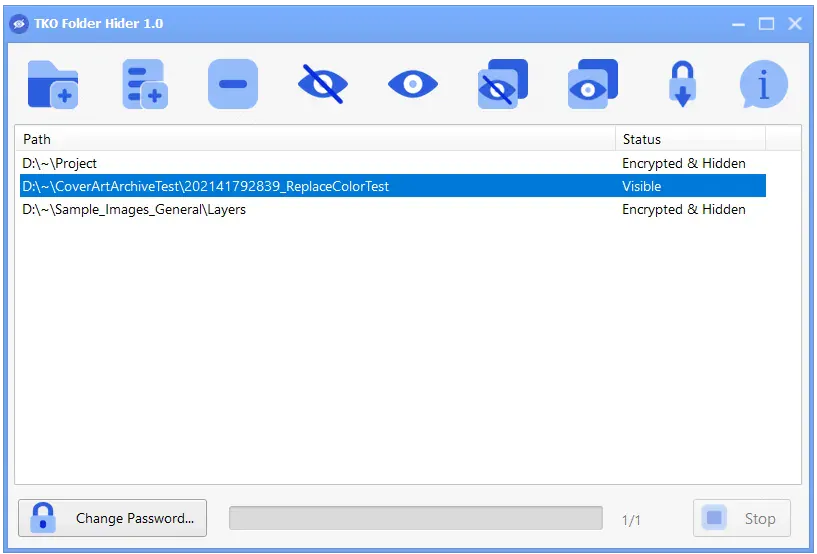Click Encrypted & Hidden status of Layers
Screen dimensions: 817x554
click(684, 209)
